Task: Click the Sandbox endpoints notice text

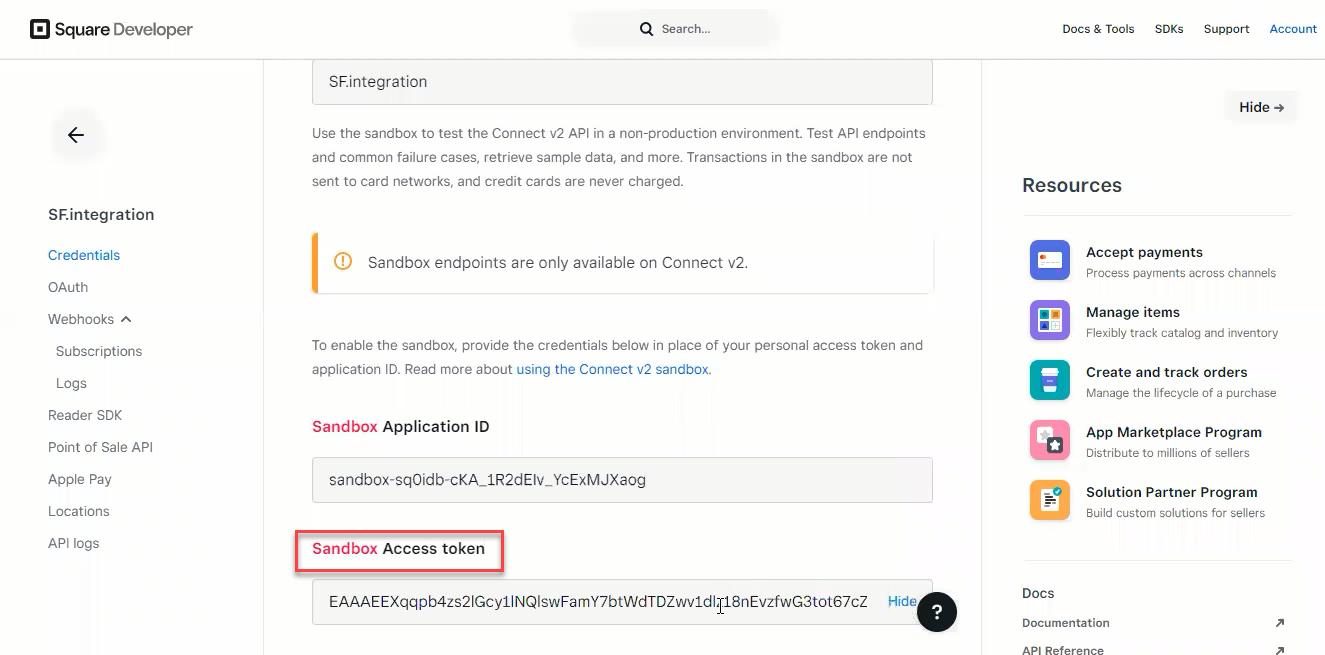Action: click(558, 263)
